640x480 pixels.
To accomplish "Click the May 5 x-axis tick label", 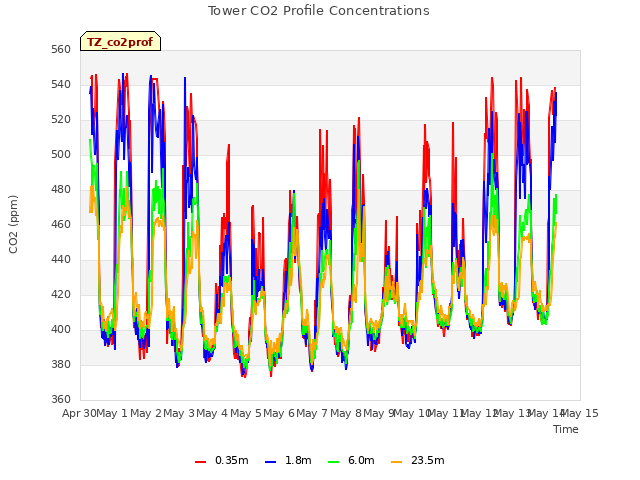I will pyautogui.click(x=246, y=413).
